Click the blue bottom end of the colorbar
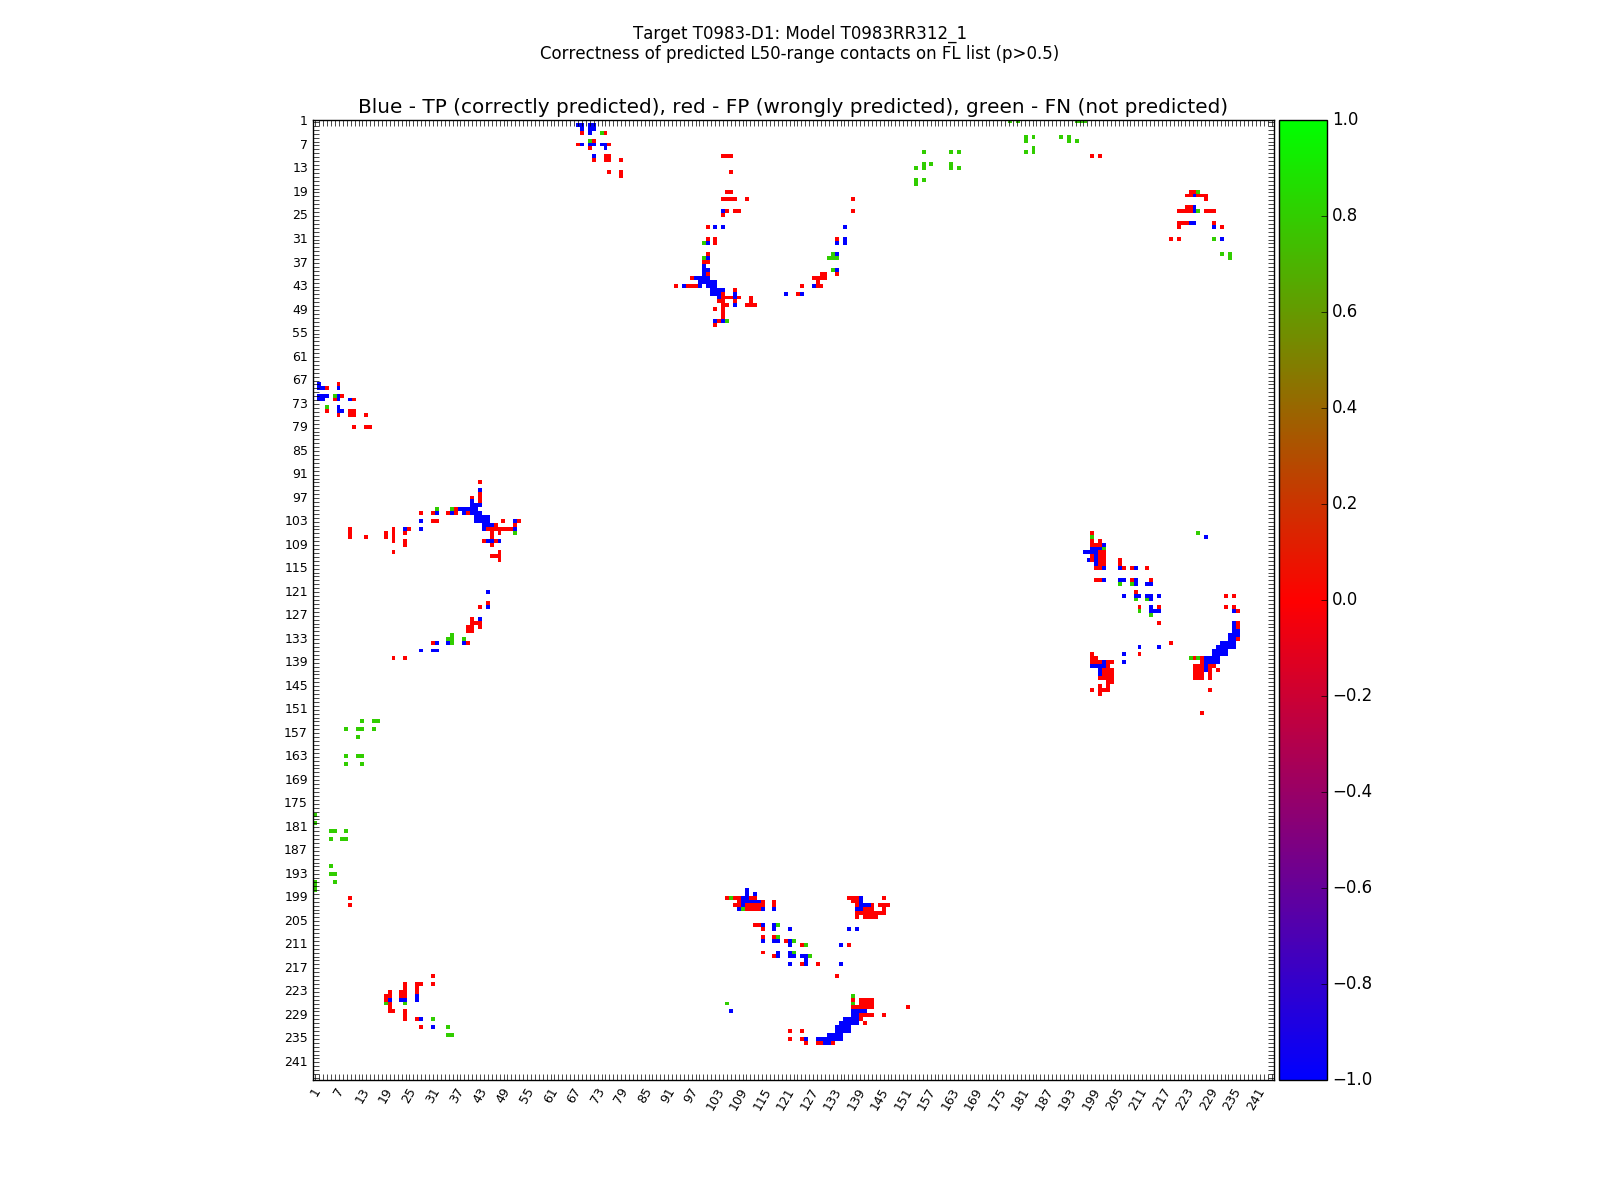This screenshot has width=1600, height=1200. pos(1303,1072)
